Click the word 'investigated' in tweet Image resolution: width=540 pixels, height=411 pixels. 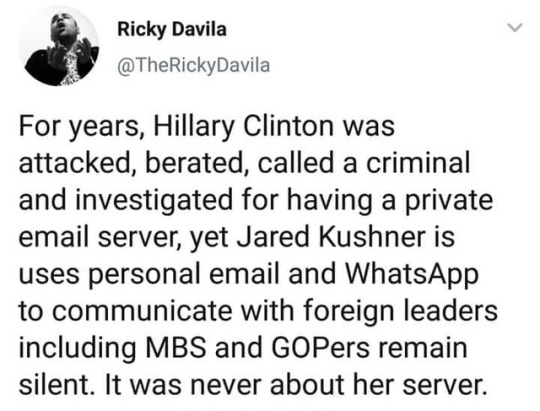click(x=154, y=201)
